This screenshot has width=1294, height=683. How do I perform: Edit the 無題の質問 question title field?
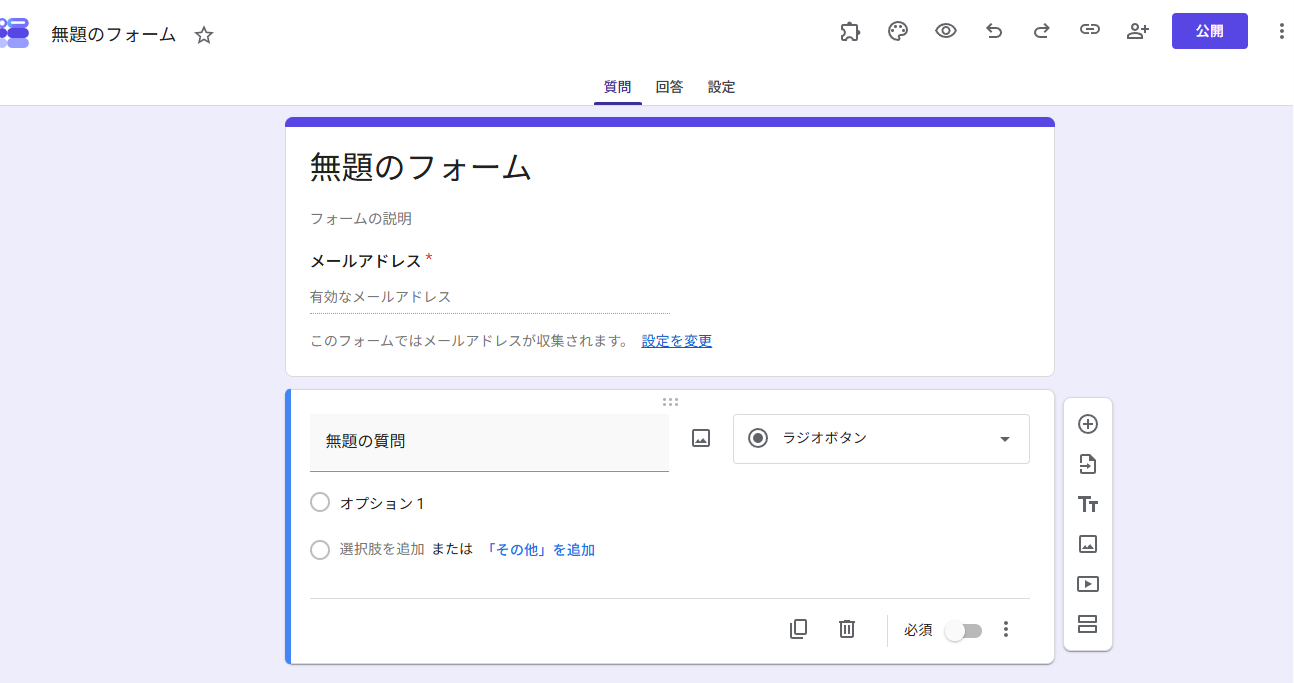click(489, 442)
